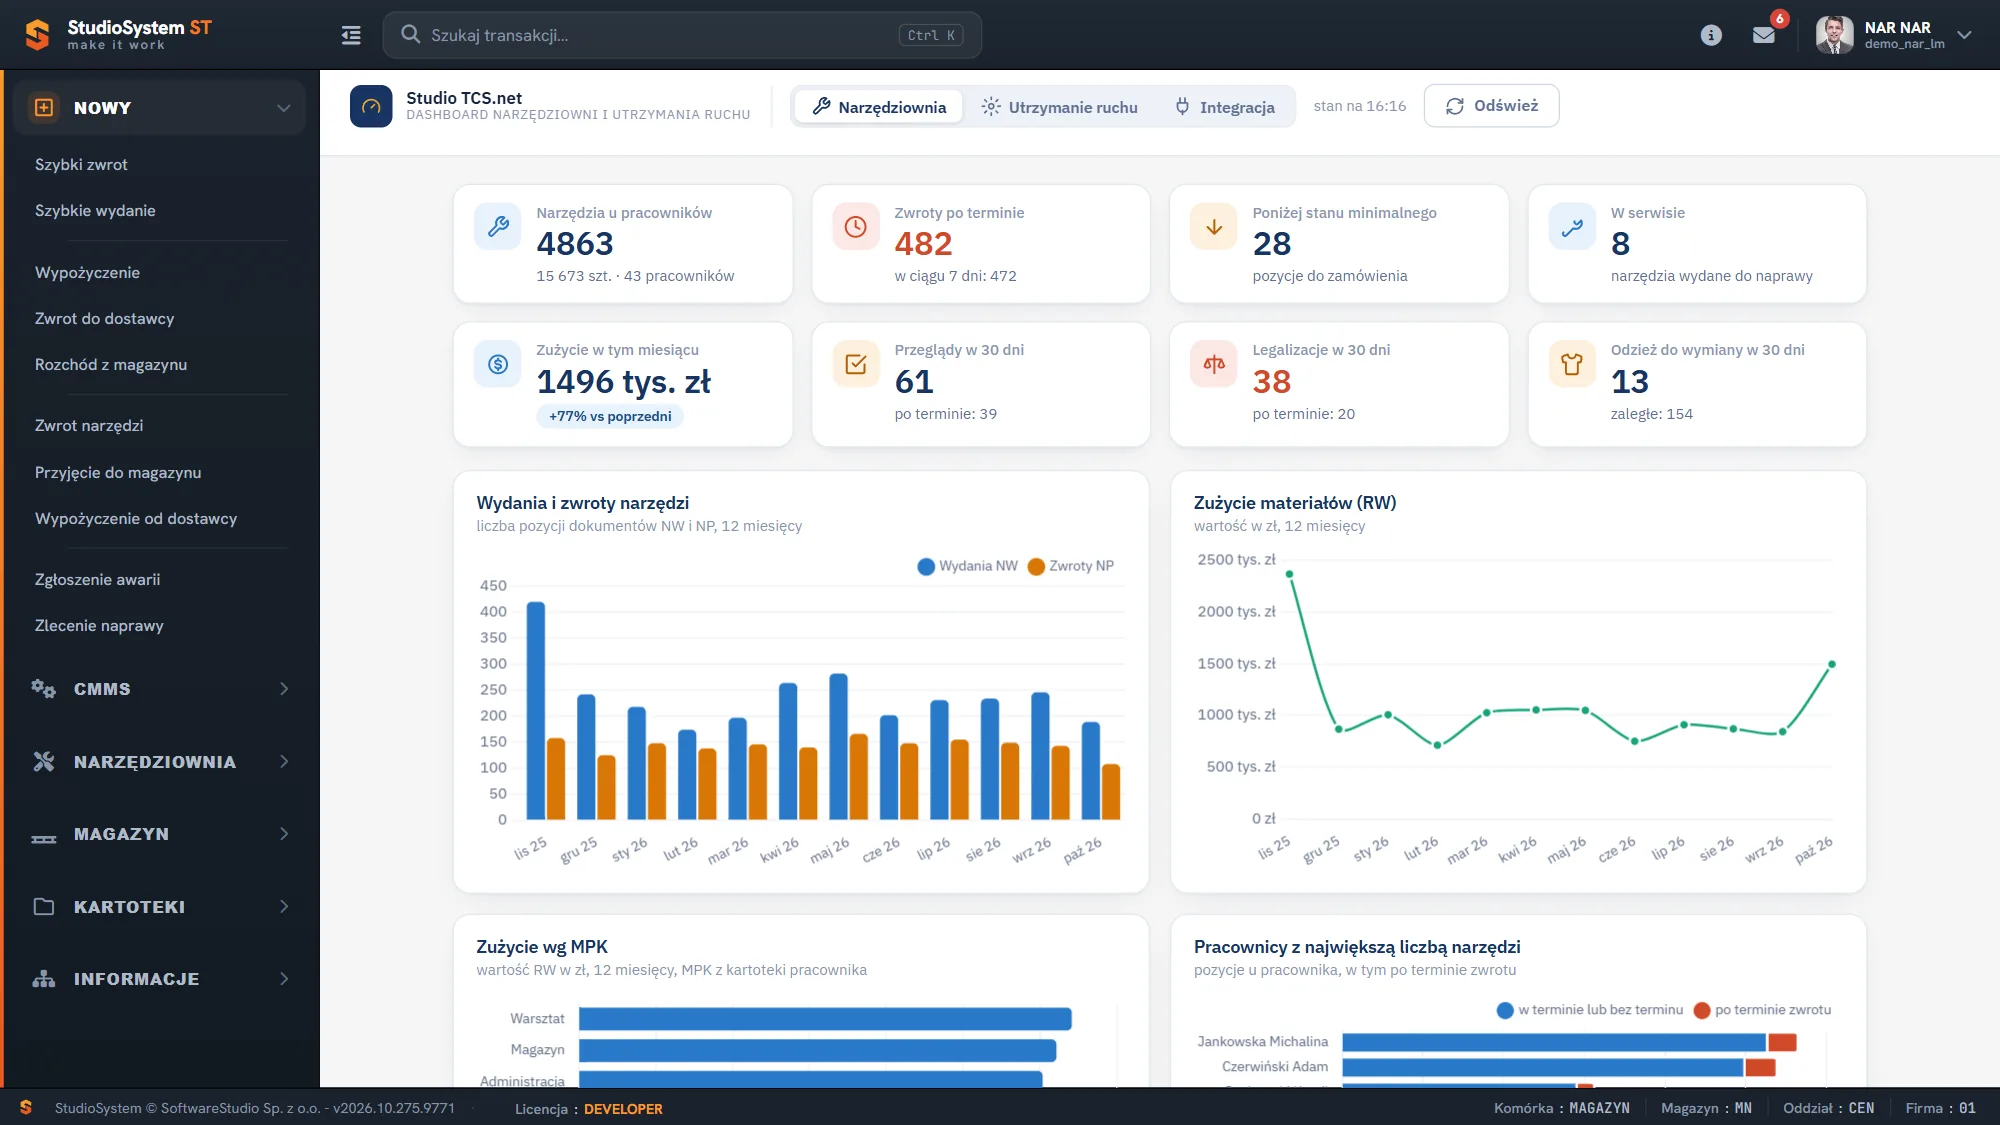Click the 'Magazyn : MN' status bar entry
The height and width of the screenshot is (1125, 2000).
[x=1706, y=1108]
